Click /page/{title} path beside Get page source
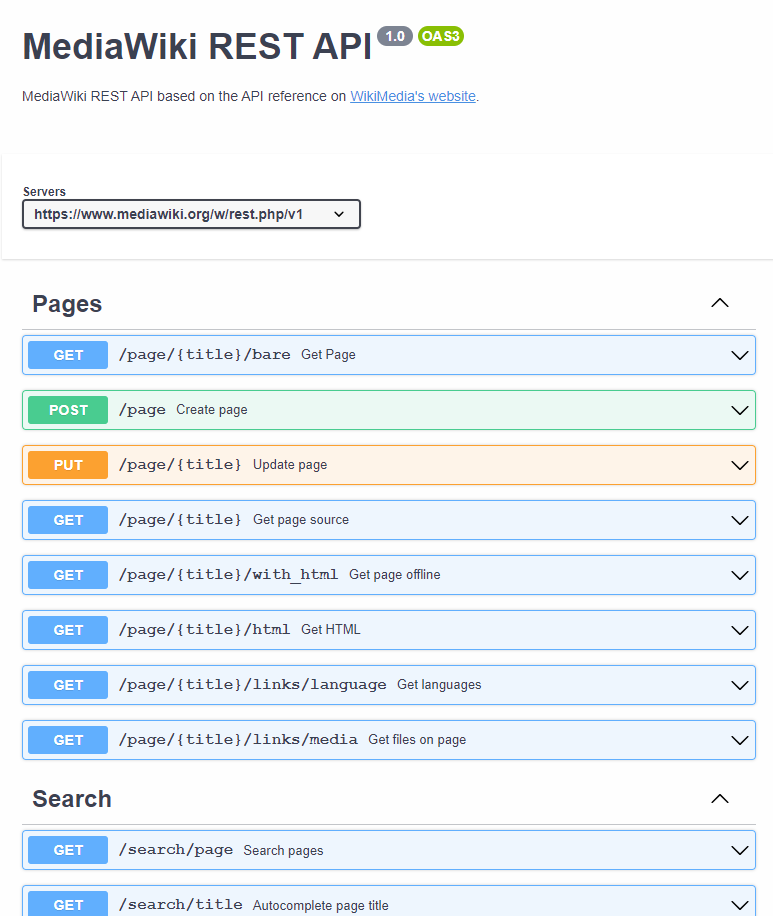 pyautogui.click(x=180, y=519)
